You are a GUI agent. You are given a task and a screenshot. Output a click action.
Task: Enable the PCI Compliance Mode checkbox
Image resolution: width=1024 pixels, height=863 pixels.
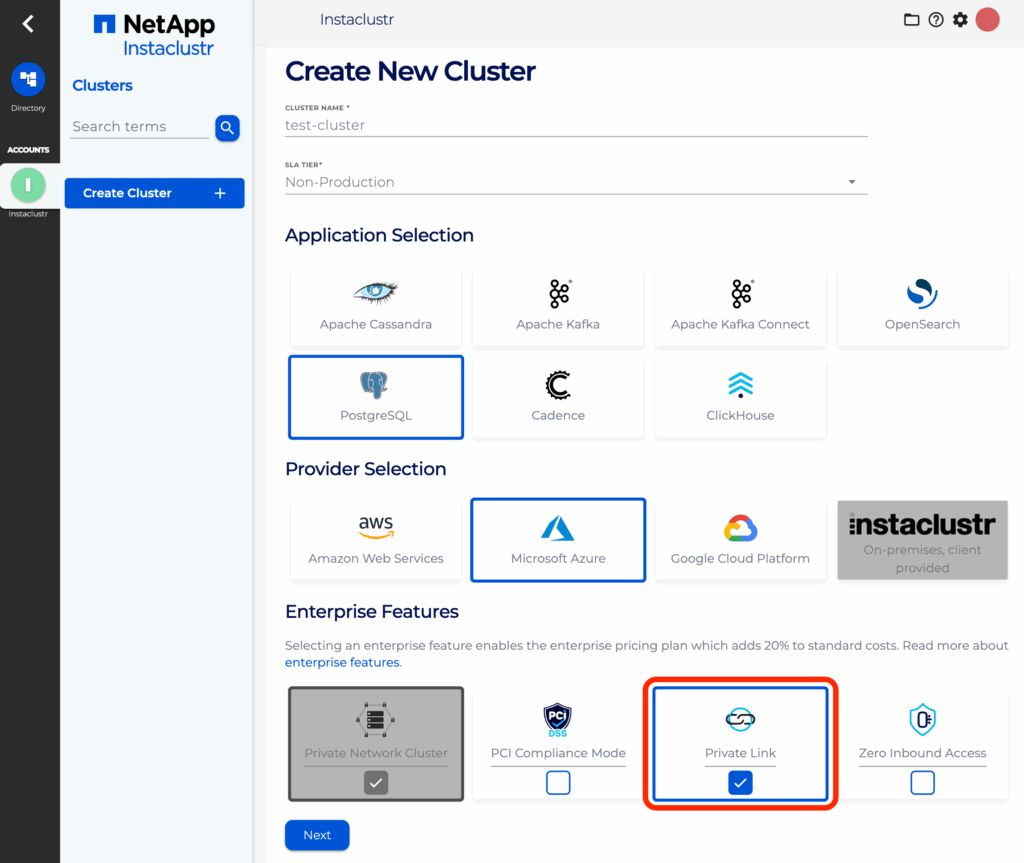coord(557,783)
